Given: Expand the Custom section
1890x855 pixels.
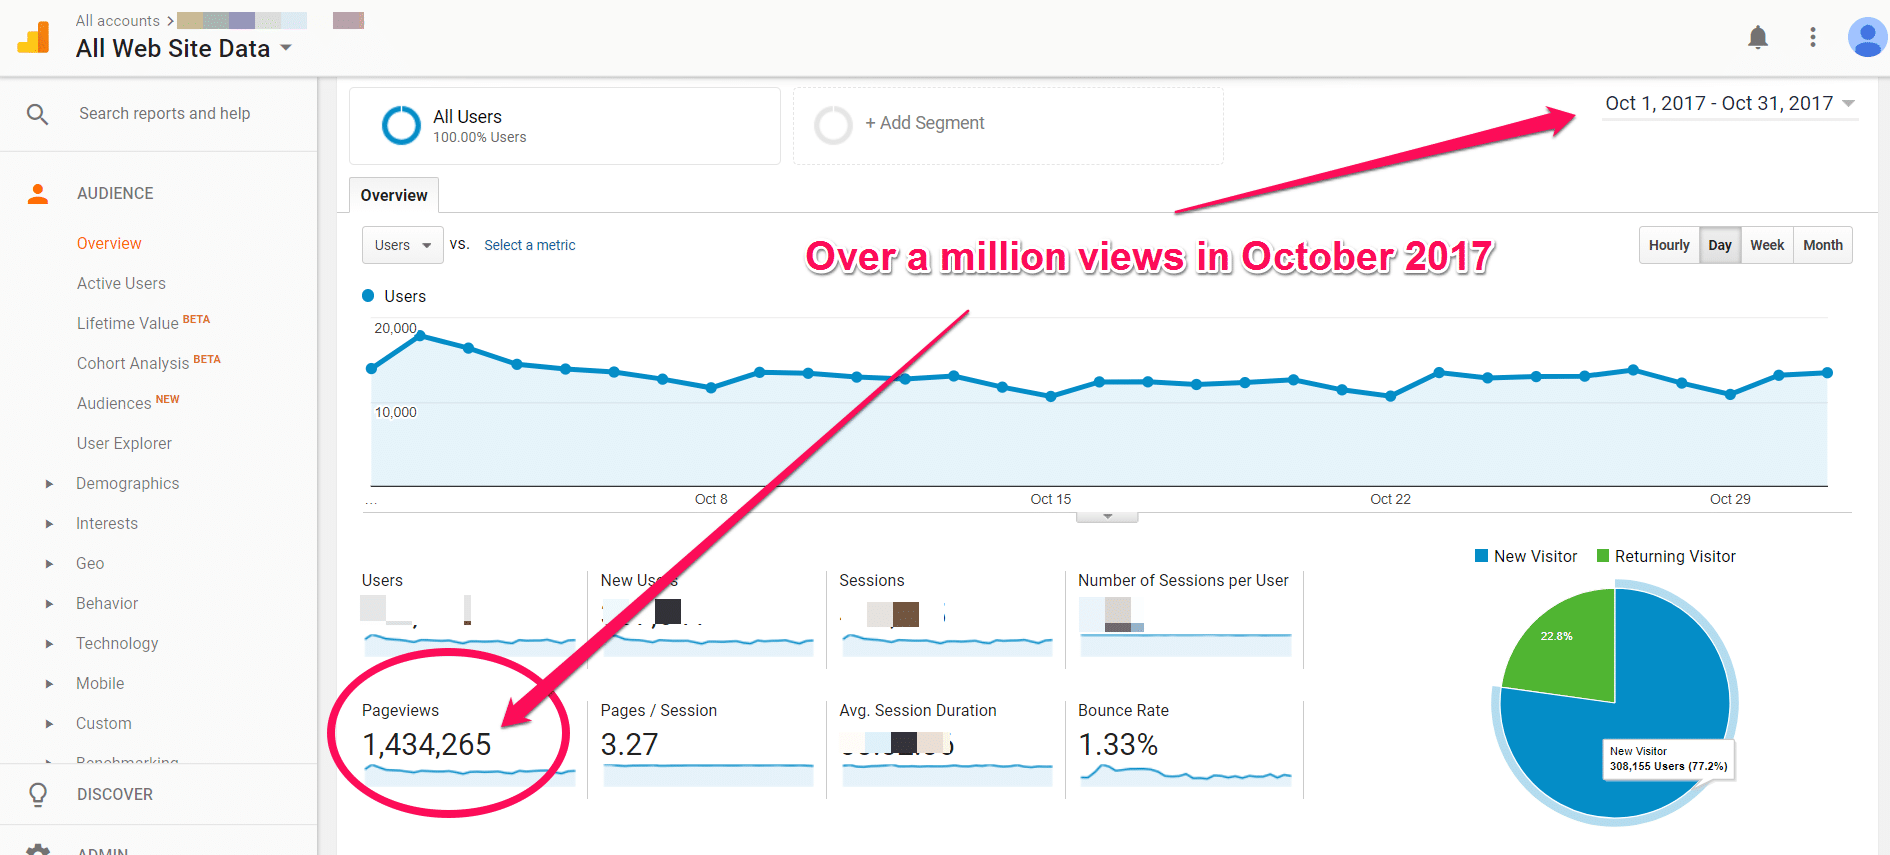Looking at the screenshot, I should pos(49,724).
